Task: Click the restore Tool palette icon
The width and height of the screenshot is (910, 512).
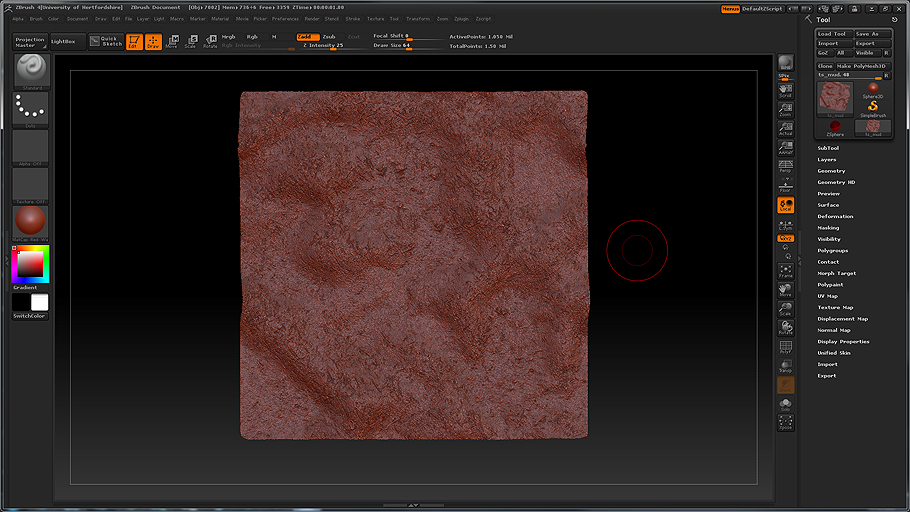Action: [x=894, y=20]
